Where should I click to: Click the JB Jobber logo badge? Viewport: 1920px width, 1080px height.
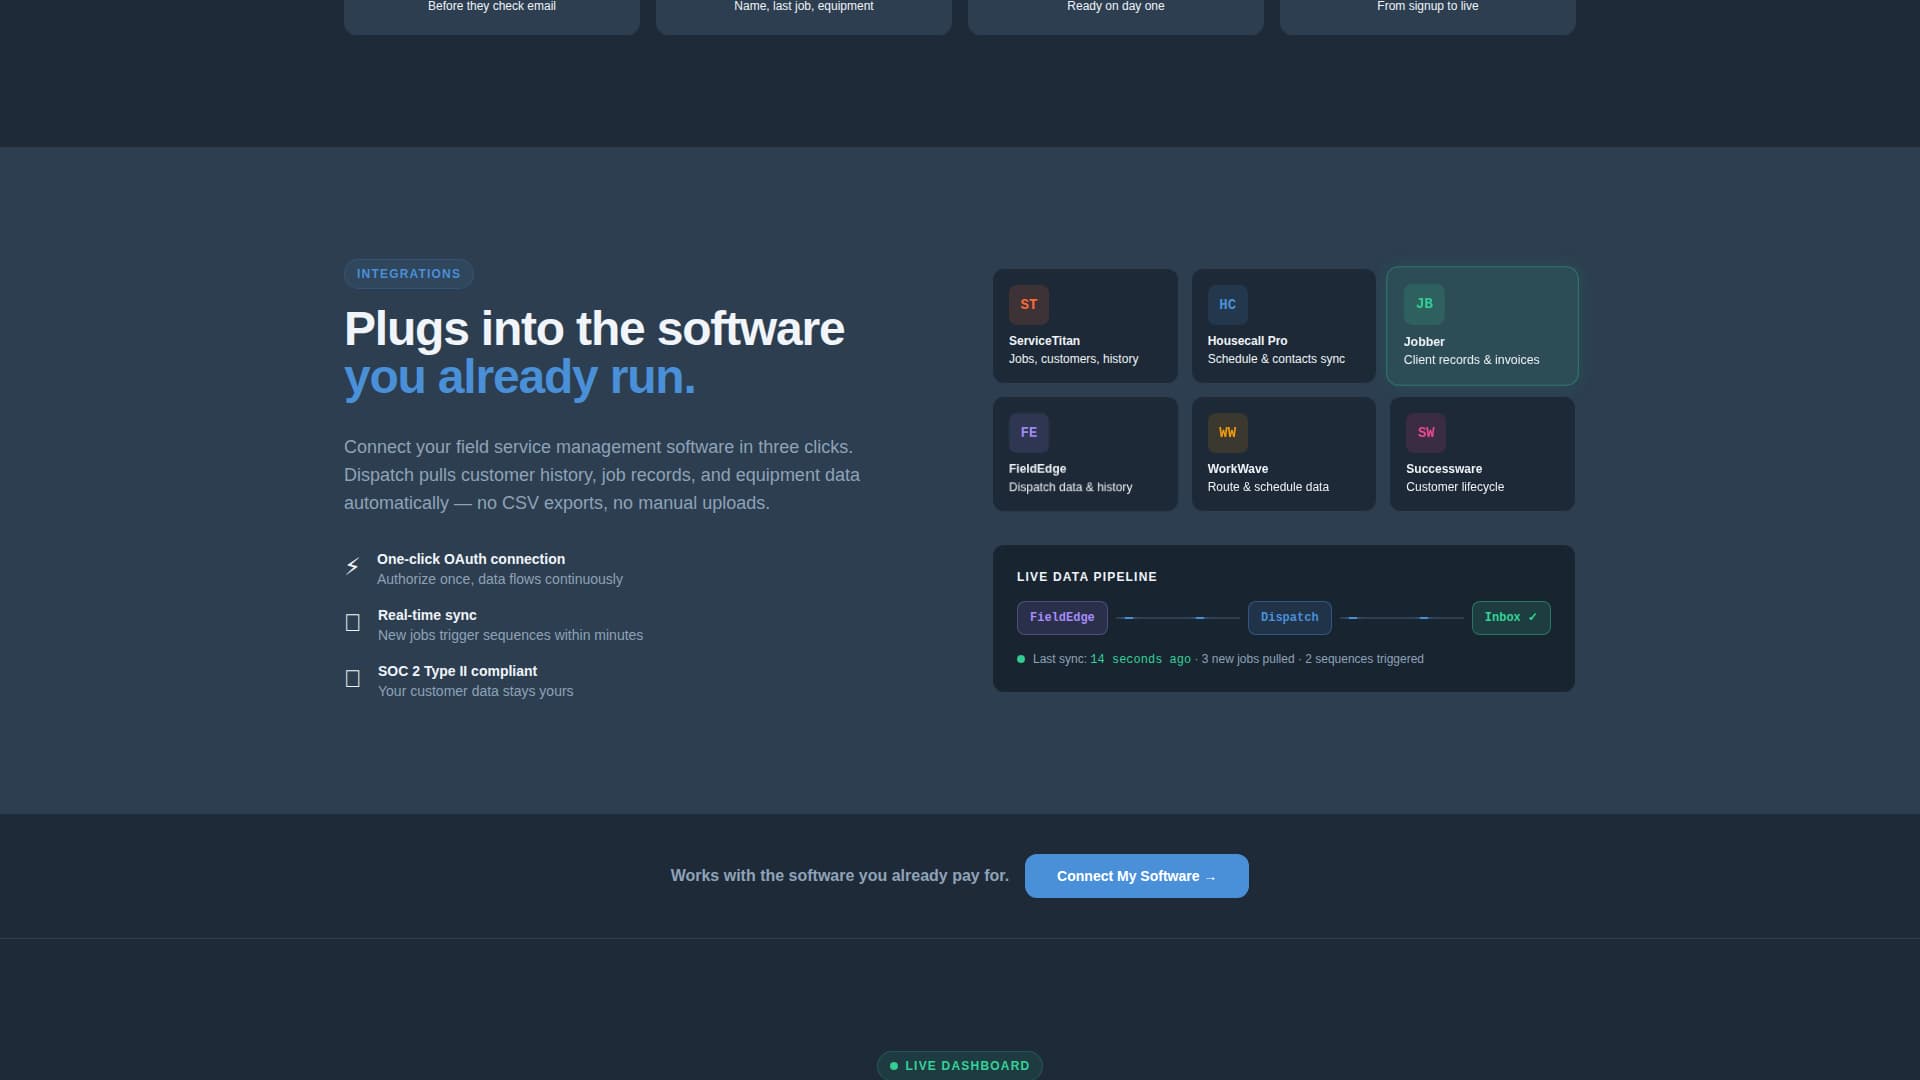[x=1424, y=304]
